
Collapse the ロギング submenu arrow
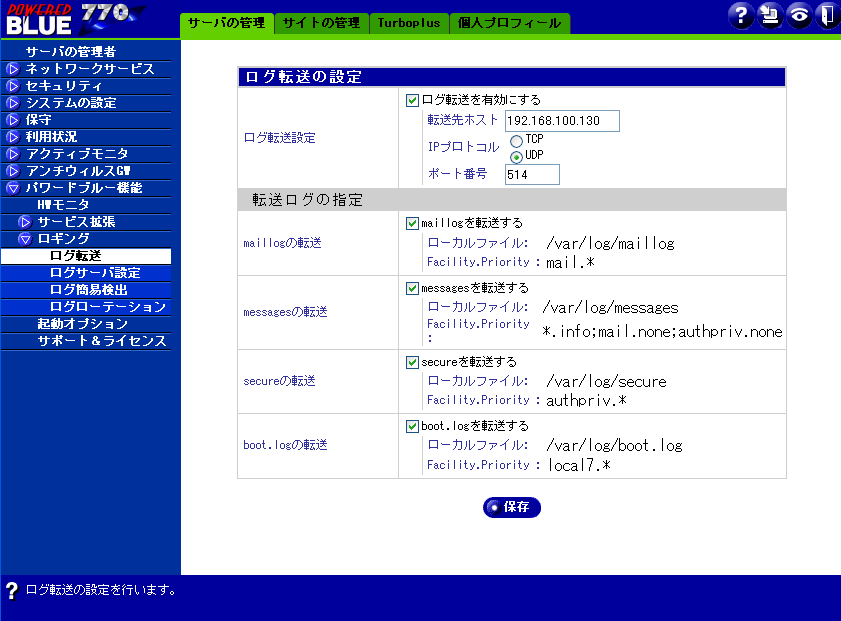26,239
